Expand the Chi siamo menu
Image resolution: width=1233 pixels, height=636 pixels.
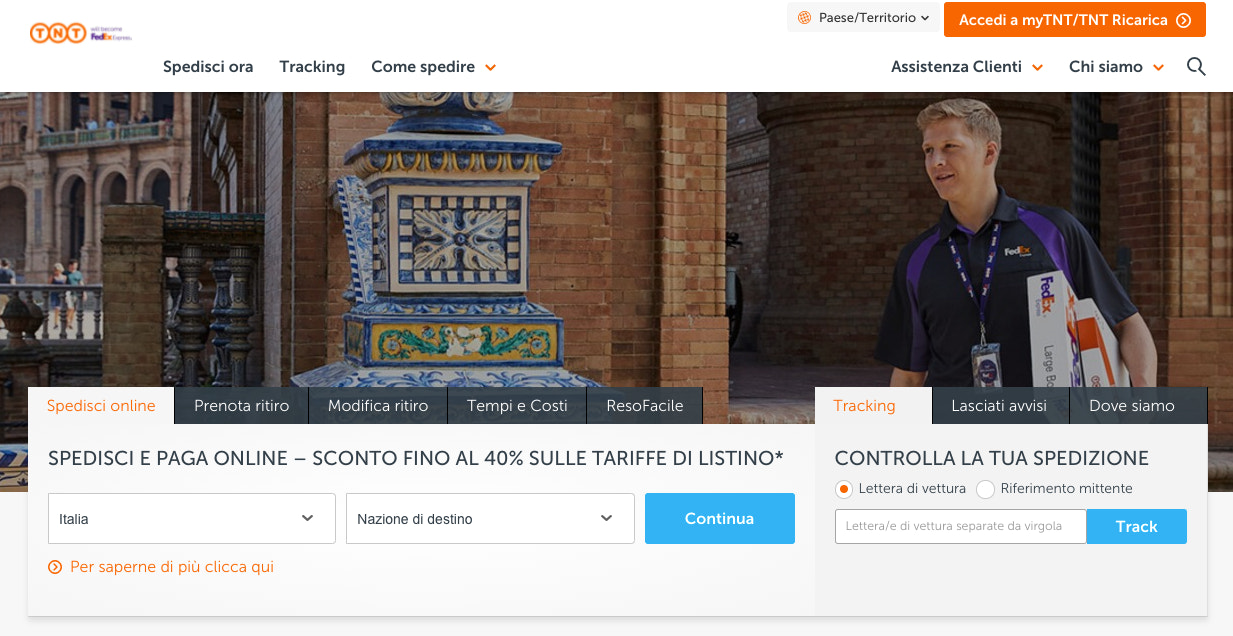tap(1116, 67)
